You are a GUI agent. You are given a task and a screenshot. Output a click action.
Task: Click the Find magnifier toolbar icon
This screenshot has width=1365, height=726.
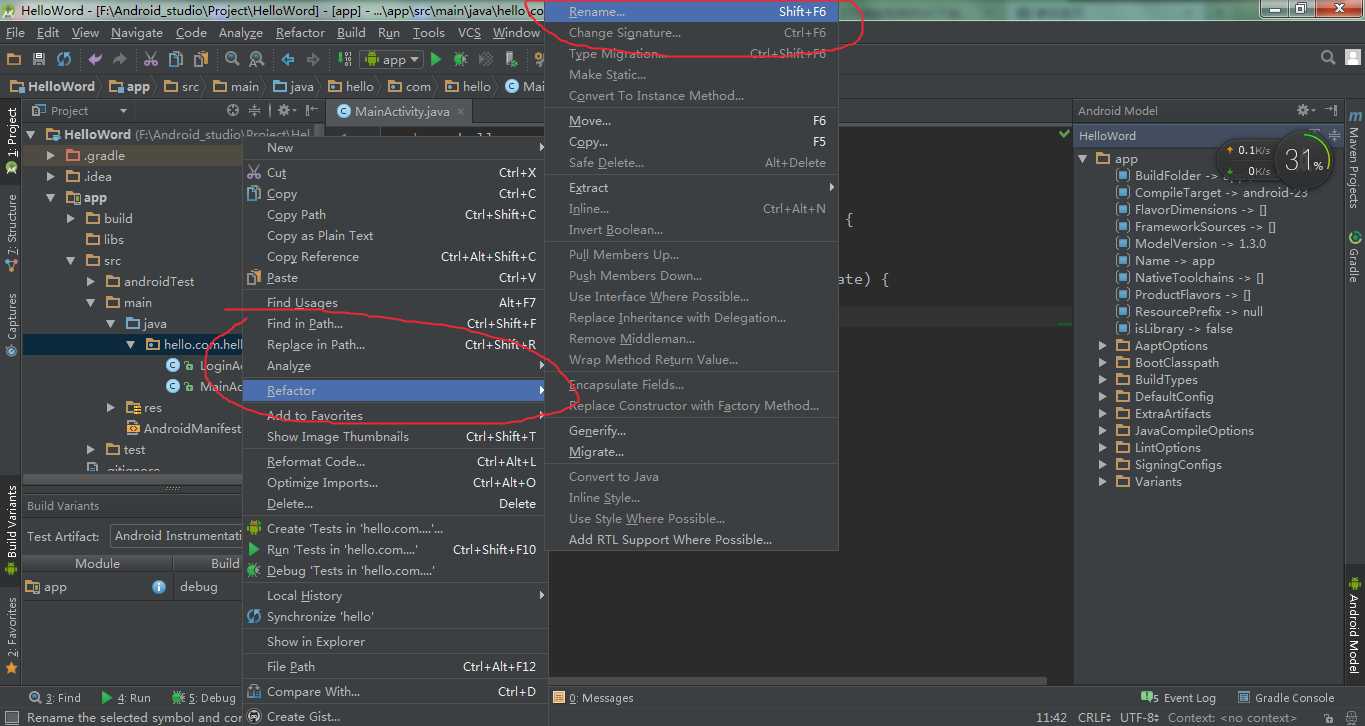232,60
